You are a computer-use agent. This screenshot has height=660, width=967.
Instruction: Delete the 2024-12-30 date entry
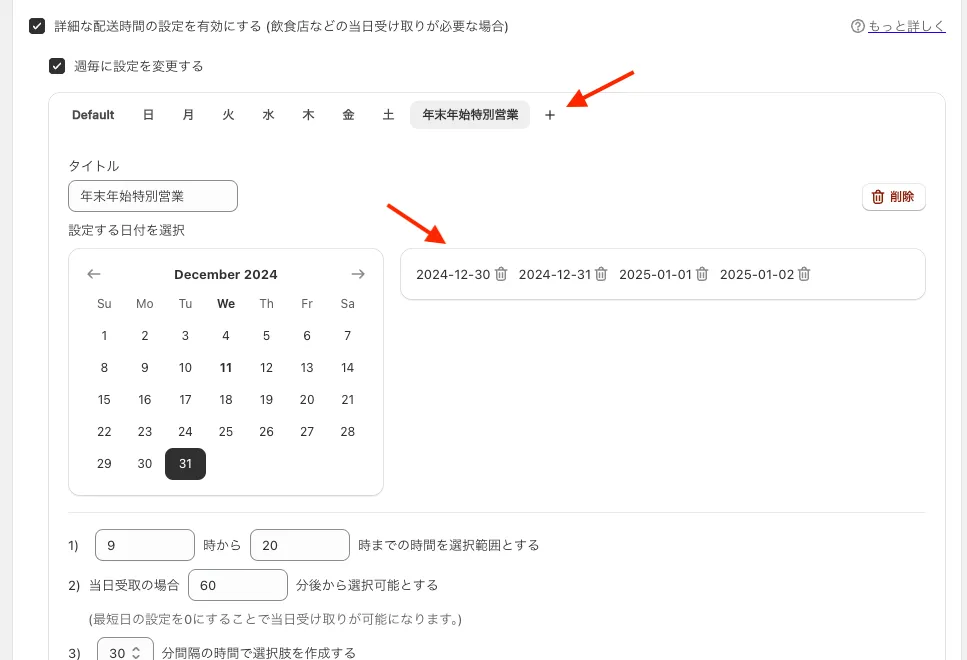point(501,274)
